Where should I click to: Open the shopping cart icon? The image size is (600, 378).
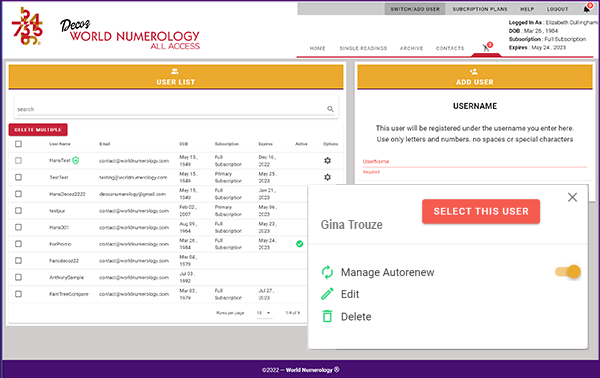pos(486,48)
